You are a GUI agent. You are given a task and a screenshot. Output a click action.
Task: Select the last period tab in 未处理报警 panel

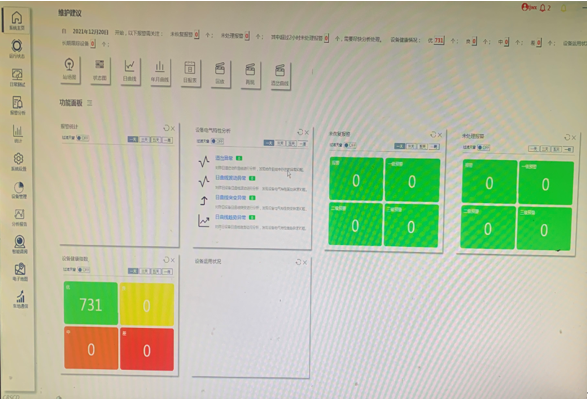click(568, 150)
